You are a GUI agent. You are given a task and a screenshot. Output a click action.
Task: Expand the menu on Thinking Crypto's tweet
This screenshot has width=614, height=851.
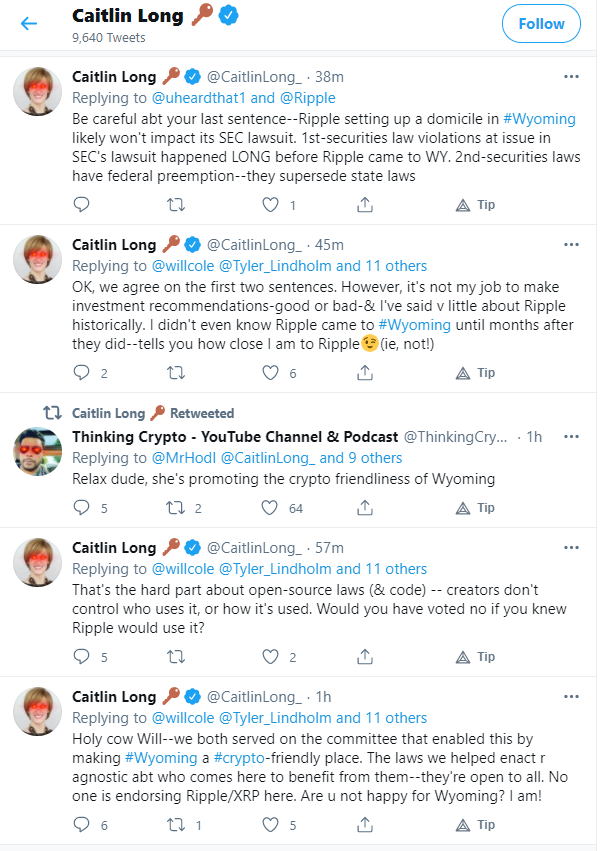pyautogui.click(x=571, y=437)
